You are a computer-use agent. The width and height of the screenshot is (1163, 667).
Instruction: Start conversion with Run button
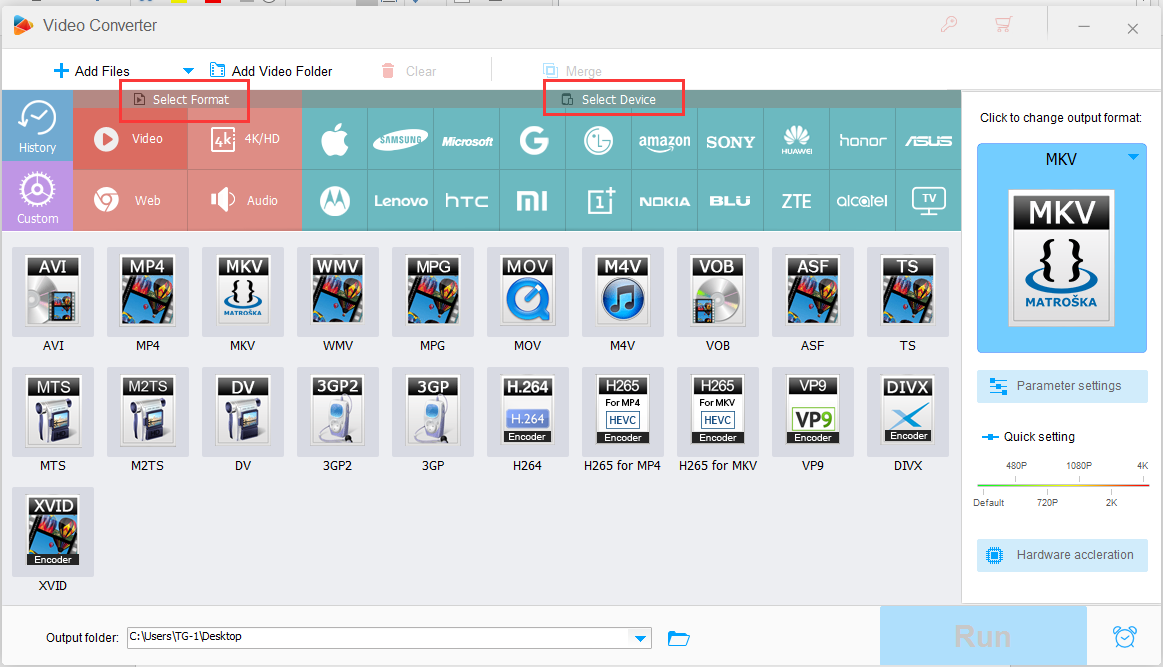point(983,636)
